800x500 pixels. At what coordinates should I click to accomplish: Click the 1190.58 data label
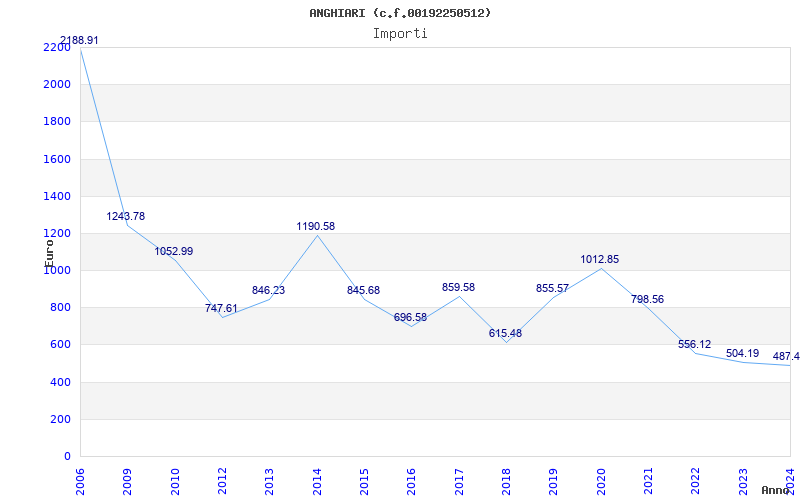(316, 226)
